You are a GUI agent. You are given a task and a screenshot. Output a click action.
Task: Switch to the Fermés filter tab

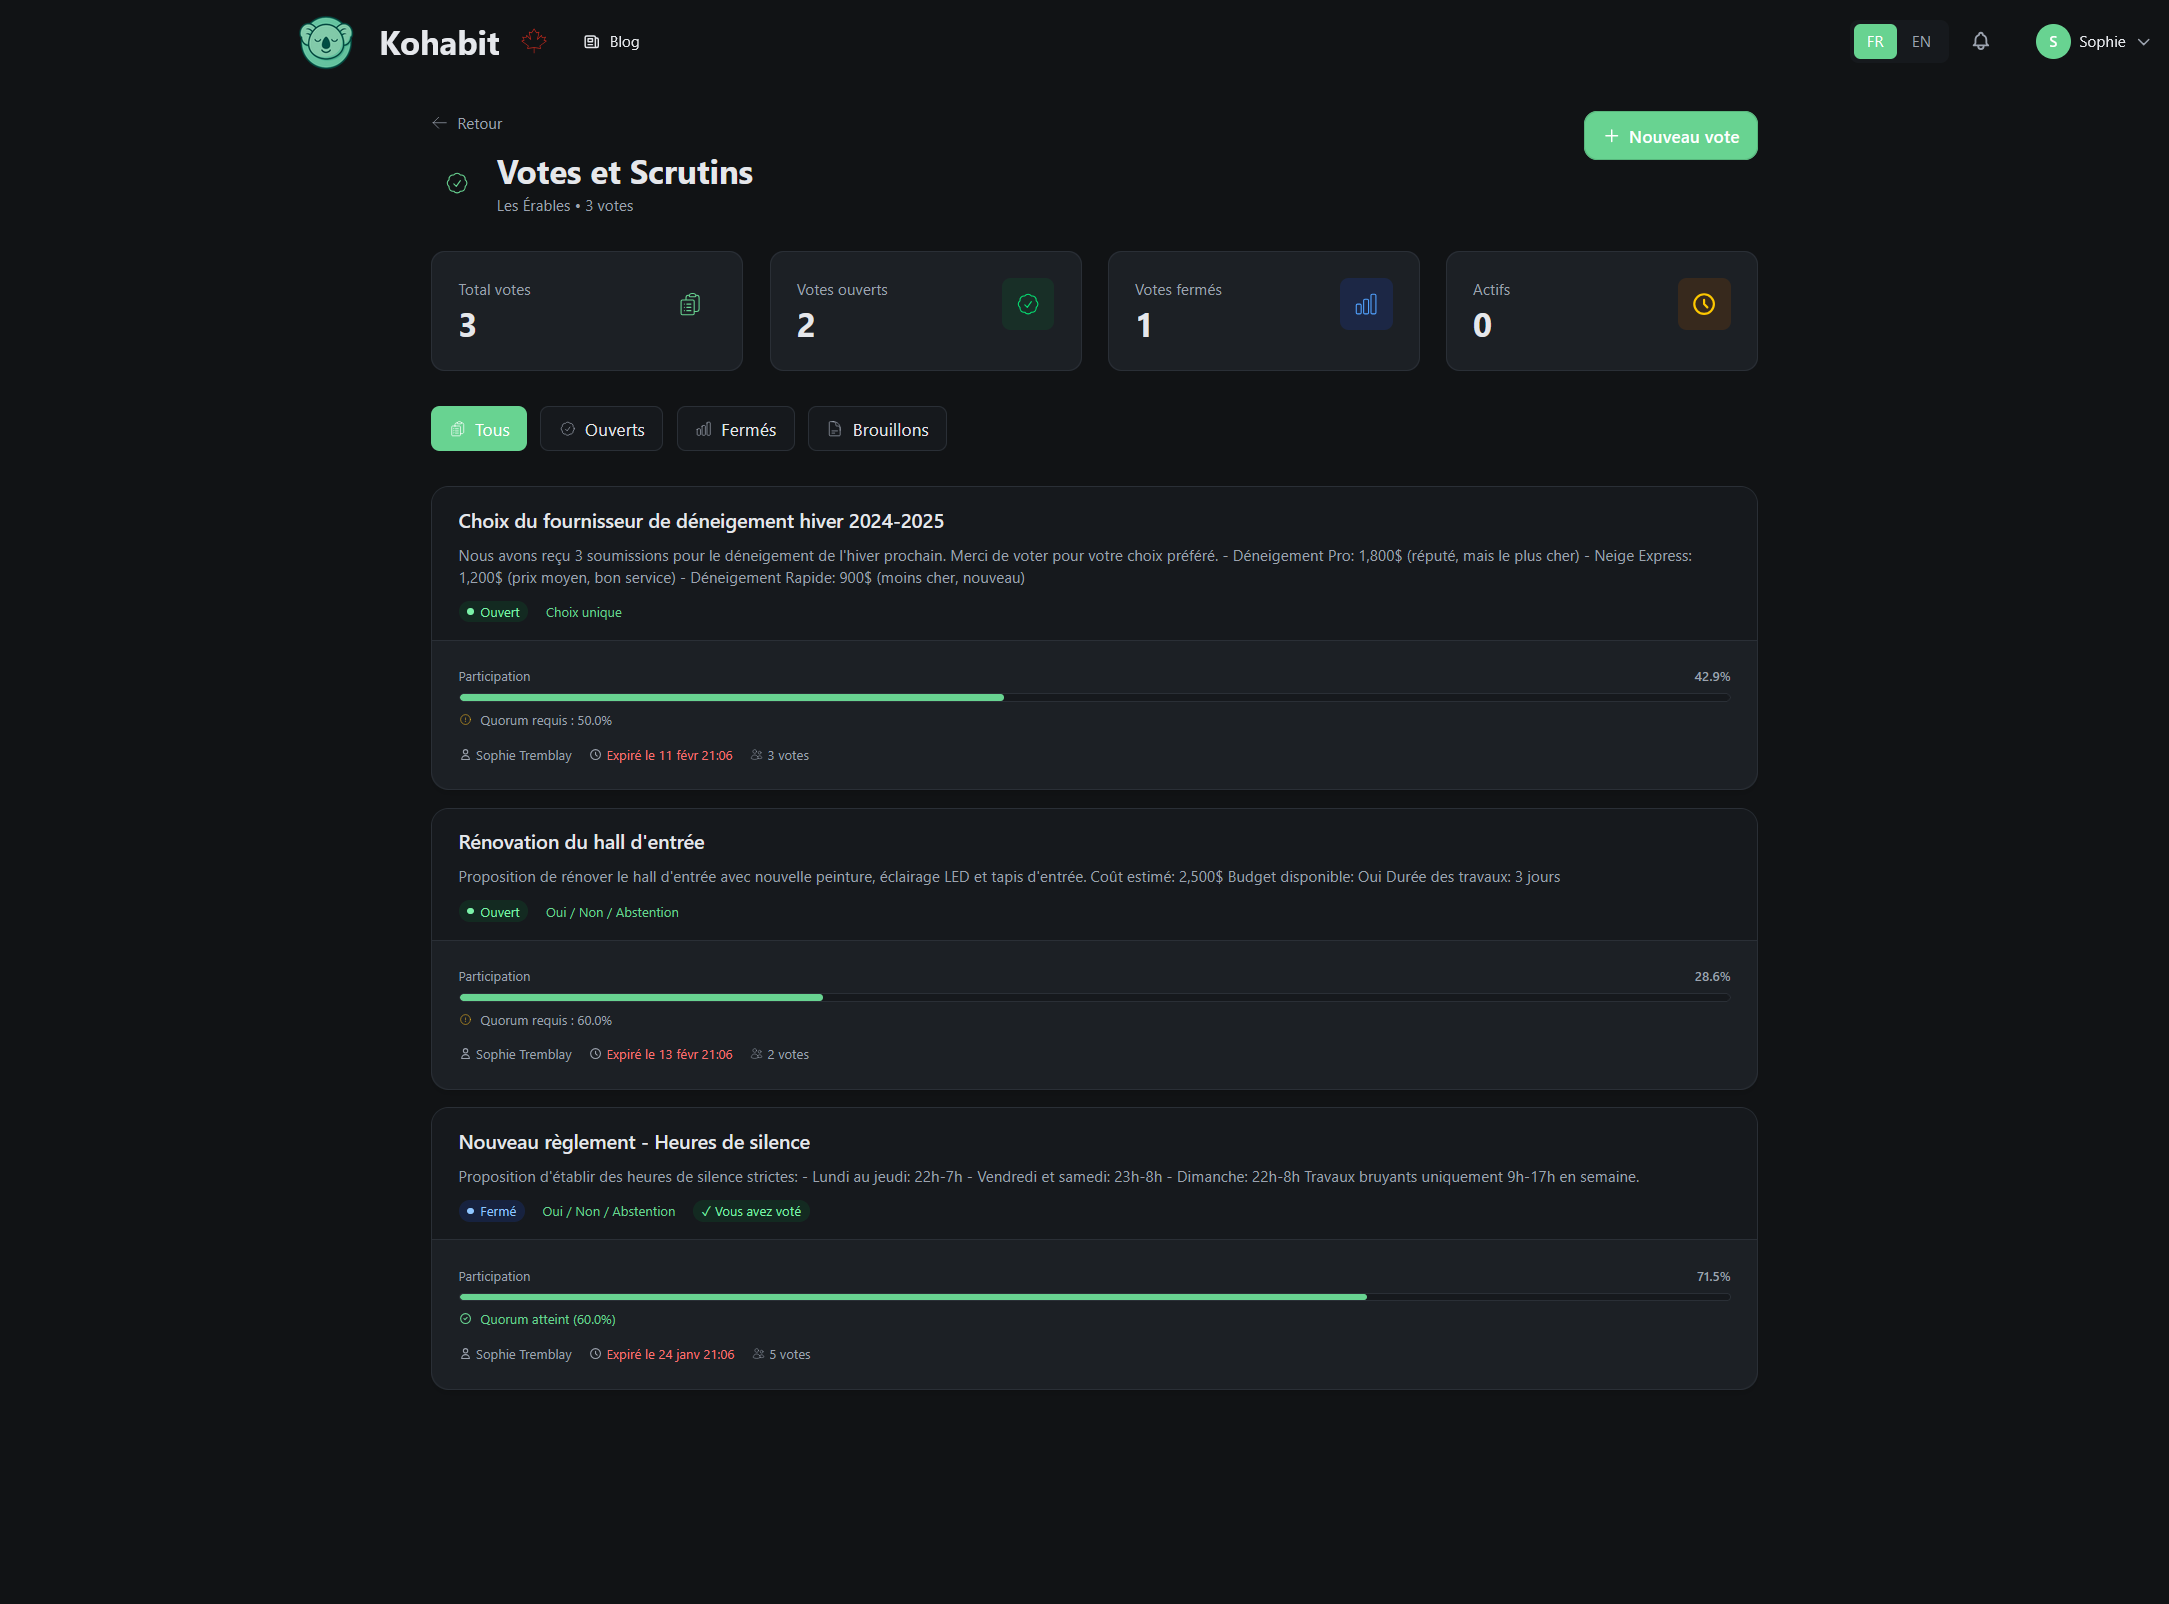pos(735,428)
